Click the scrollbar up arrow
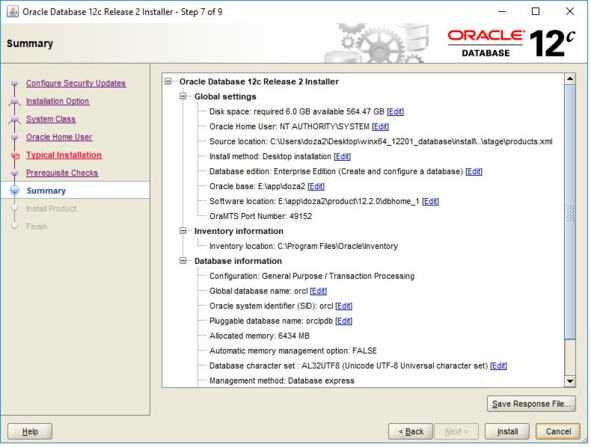 [570, 79]
